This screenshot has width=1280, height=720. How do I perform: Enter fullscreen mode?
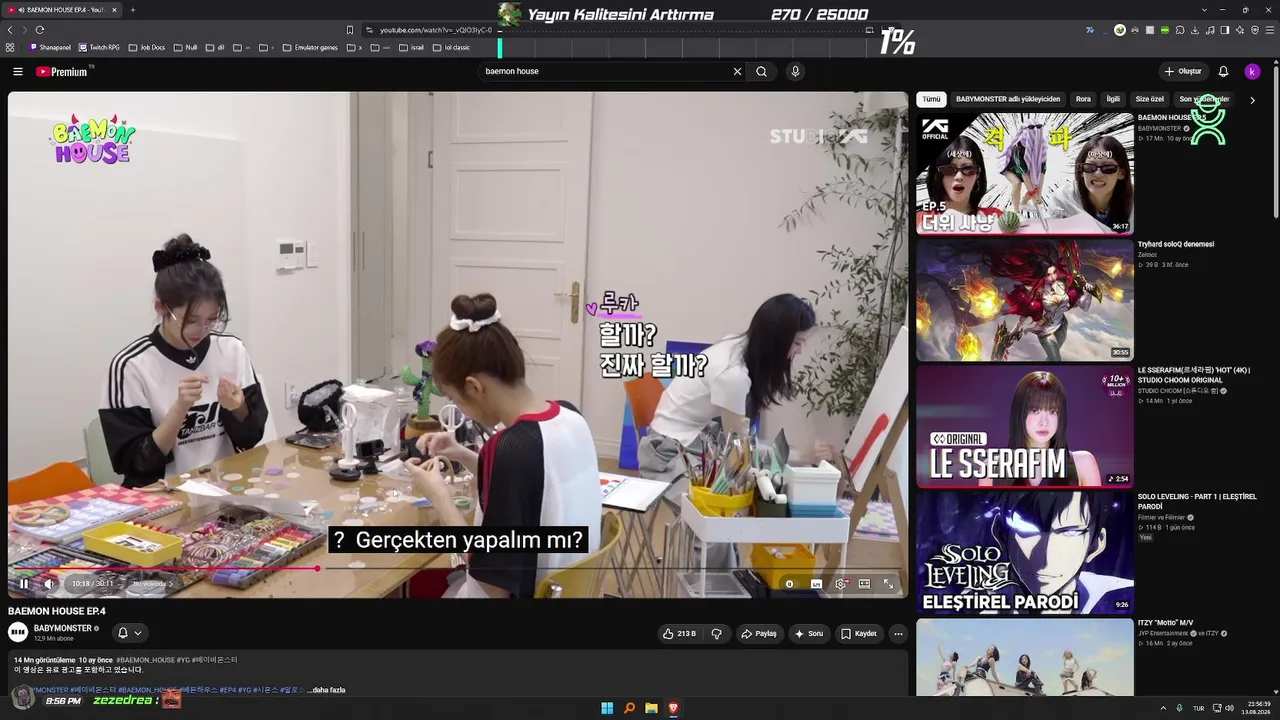coord(888,584)
